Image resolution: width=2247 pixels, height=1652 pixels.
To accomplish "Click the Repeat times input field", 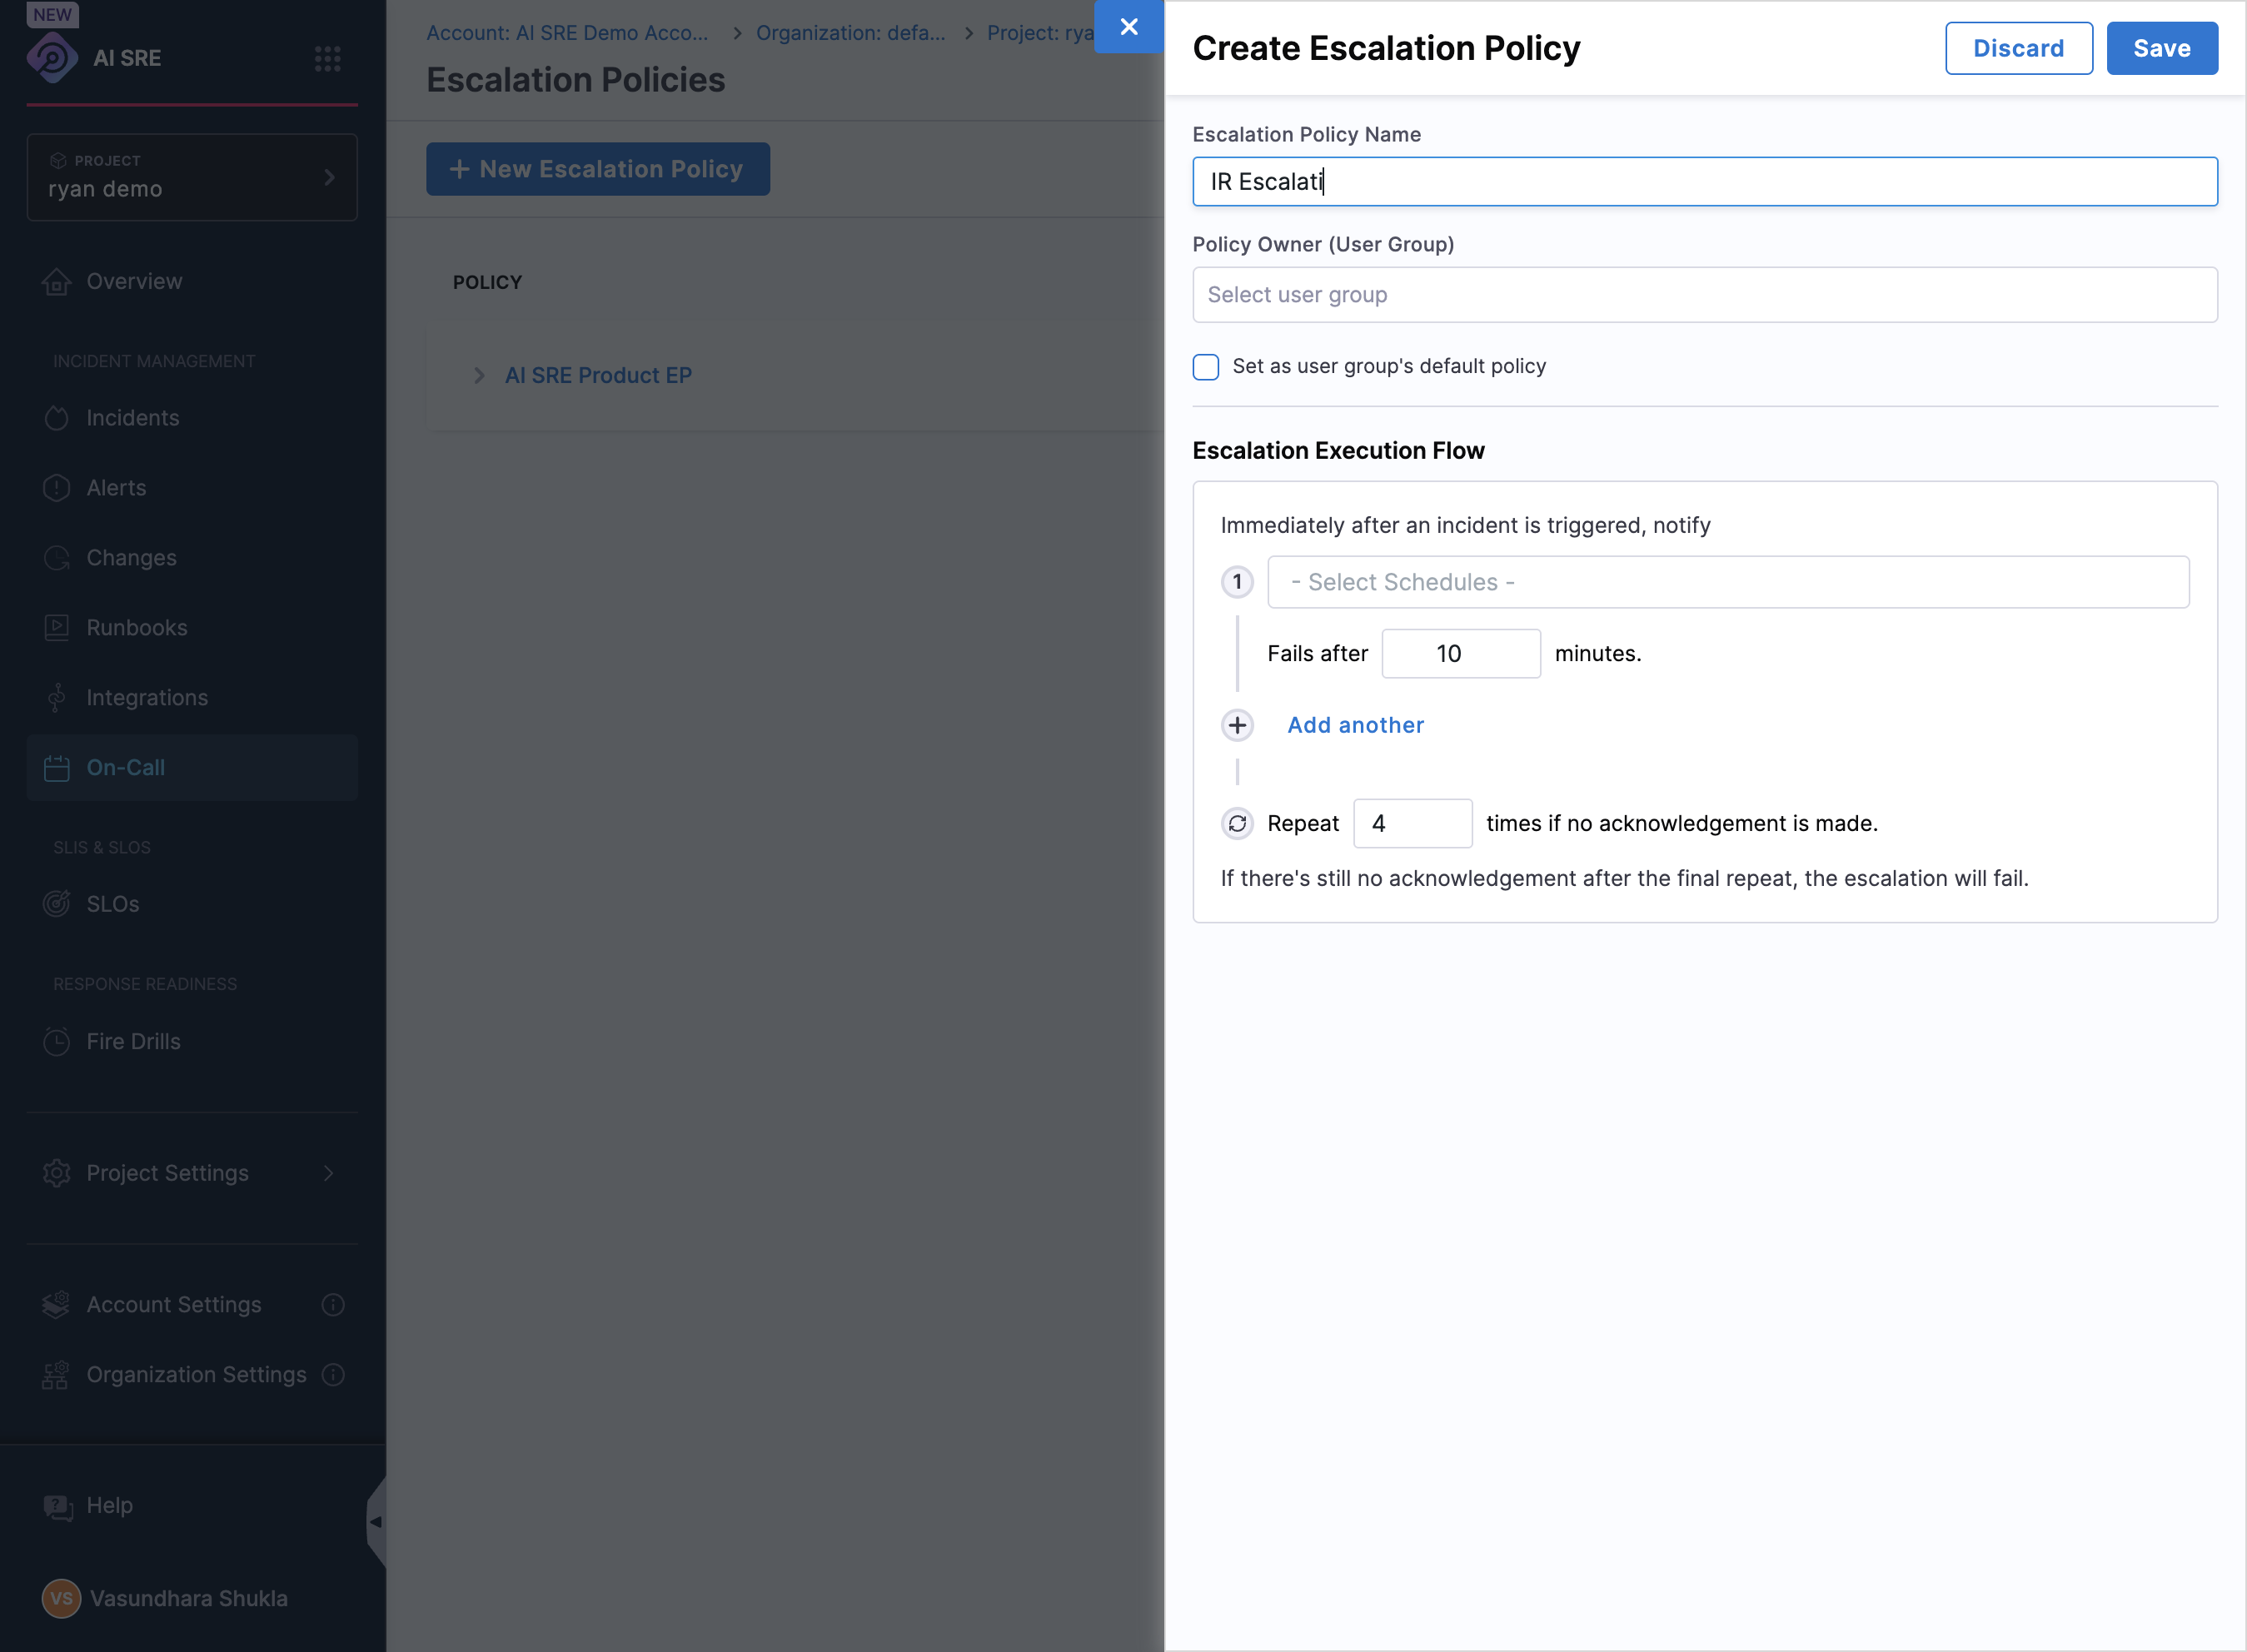I will click(x=1412, y=823).
